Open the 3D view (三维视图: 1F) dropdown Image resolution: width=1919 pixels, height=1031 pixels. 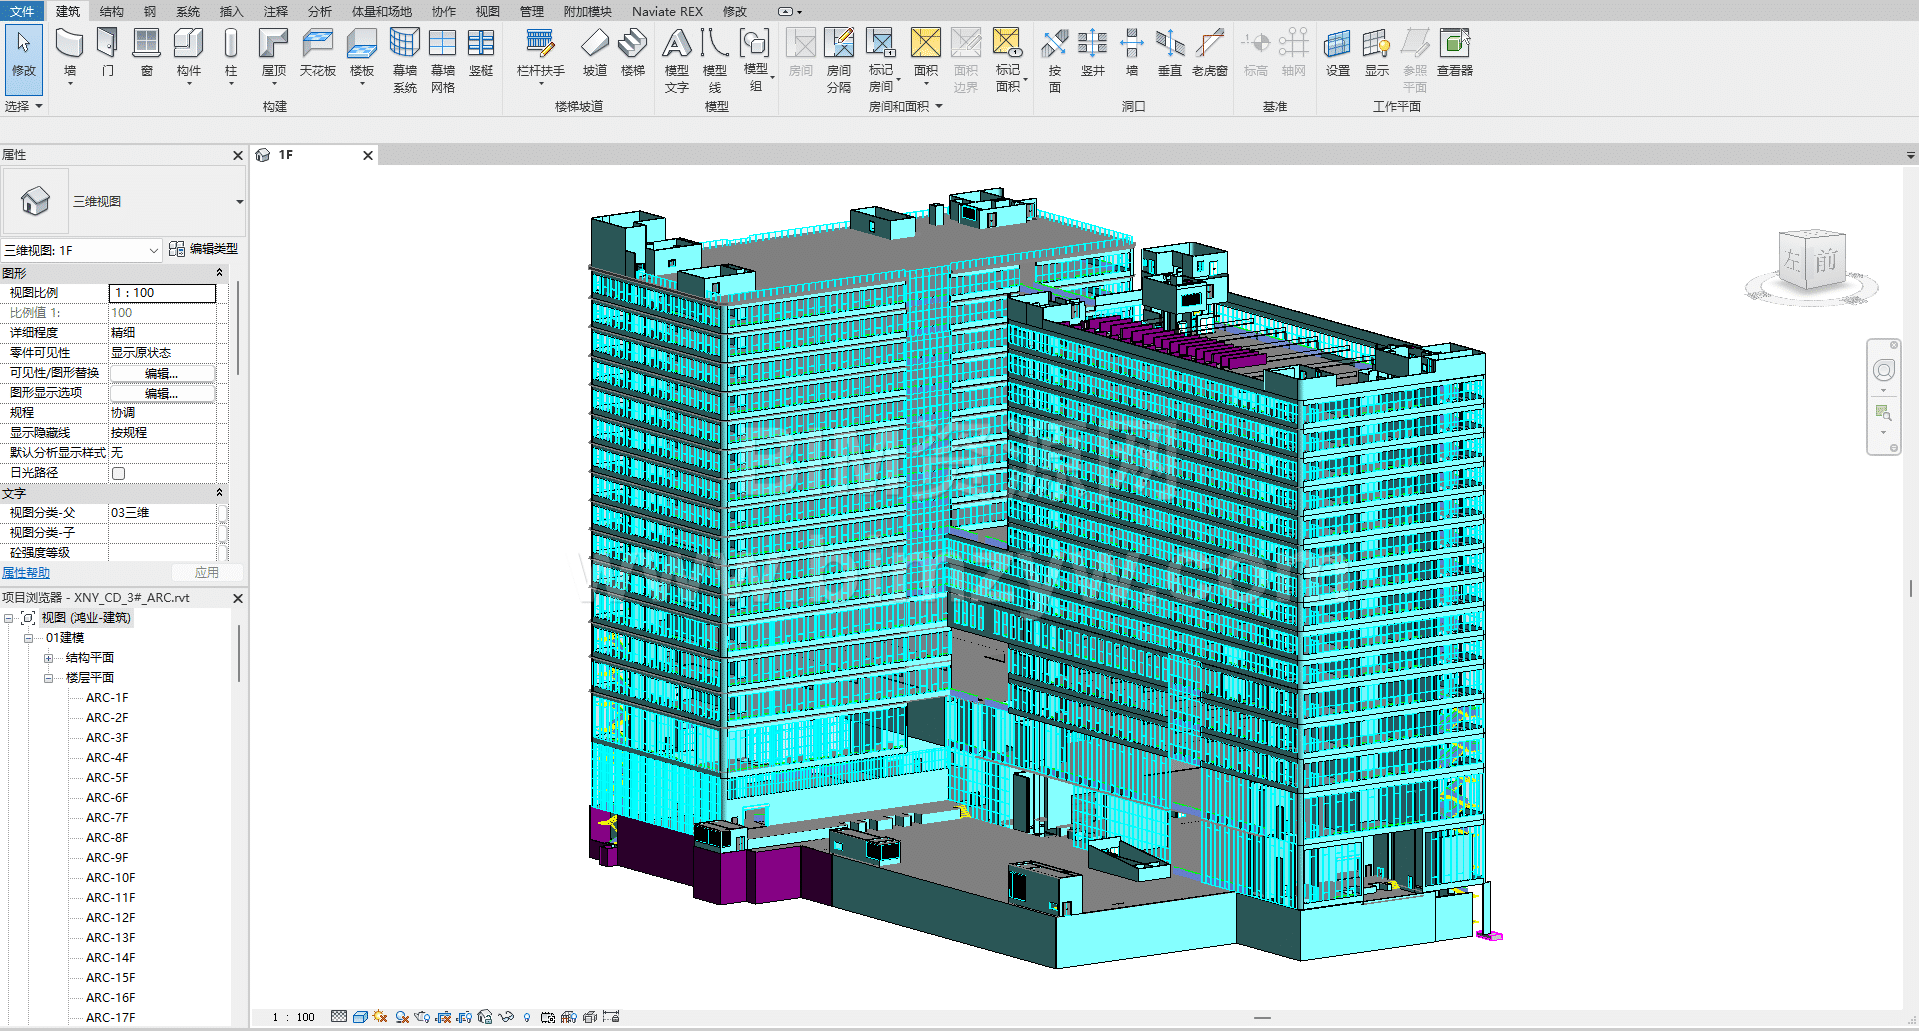[x=153, y=250]
